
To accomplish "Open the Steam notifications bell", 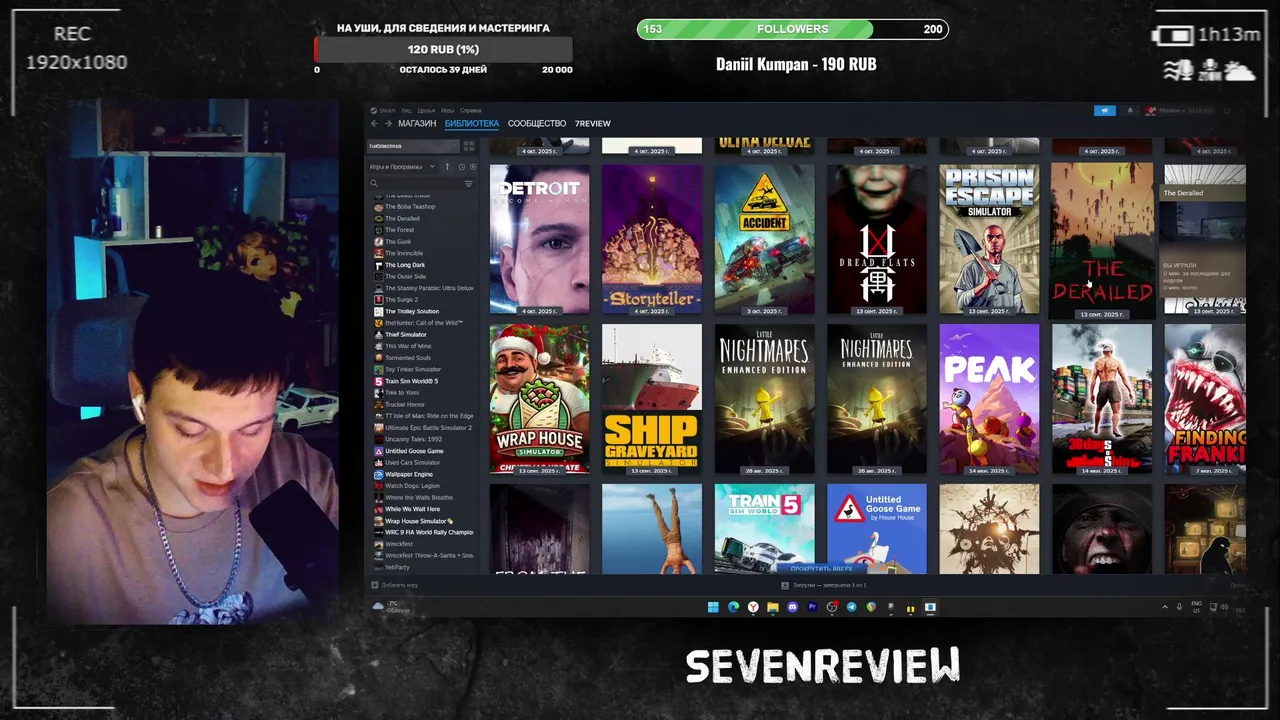I will pos(1130,110).
